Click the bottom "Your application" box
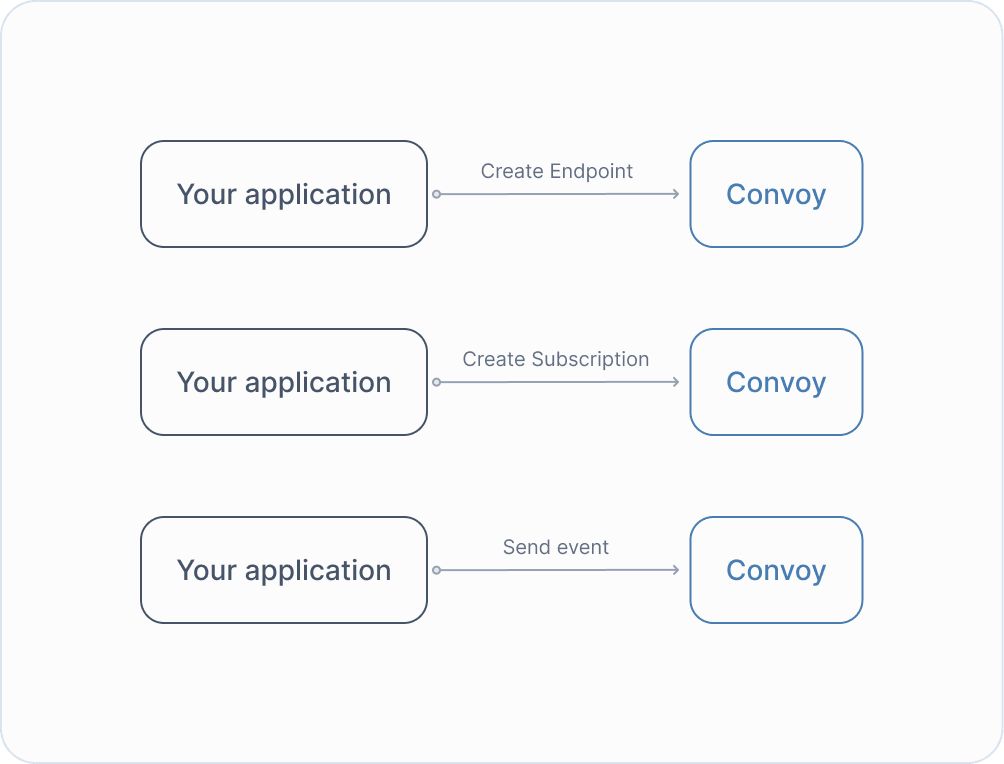This screenshot has height=764, width=1004. (284, 570)
